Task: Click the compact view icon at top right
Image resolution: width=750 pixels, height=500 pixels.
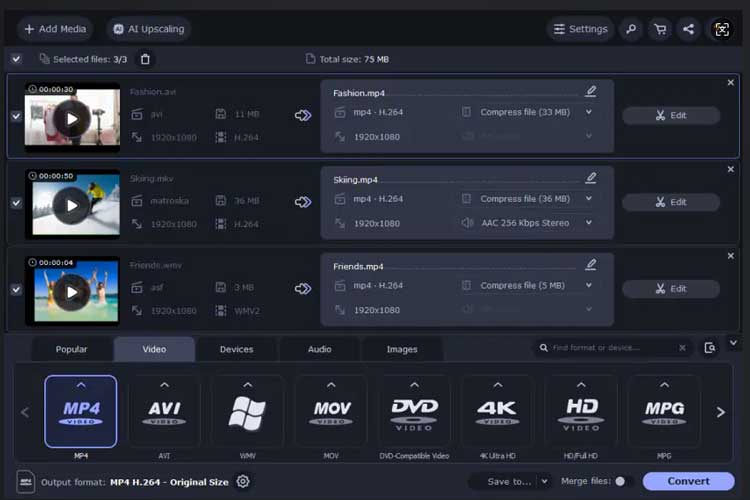Action: point(722,29)
